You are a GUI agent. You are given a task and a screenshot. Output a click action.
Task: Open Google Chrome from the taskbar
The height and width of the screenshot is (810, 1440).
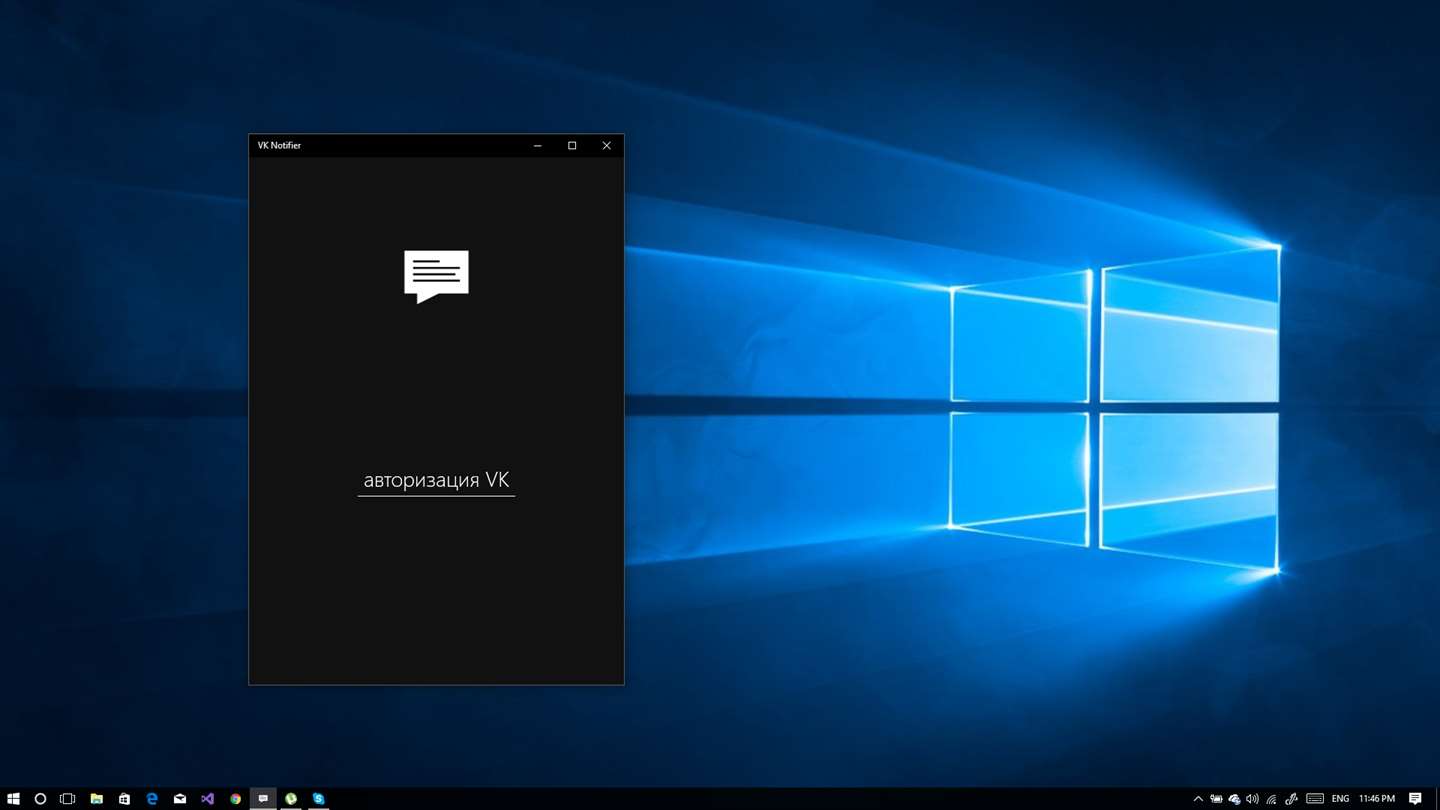point(236,799)
